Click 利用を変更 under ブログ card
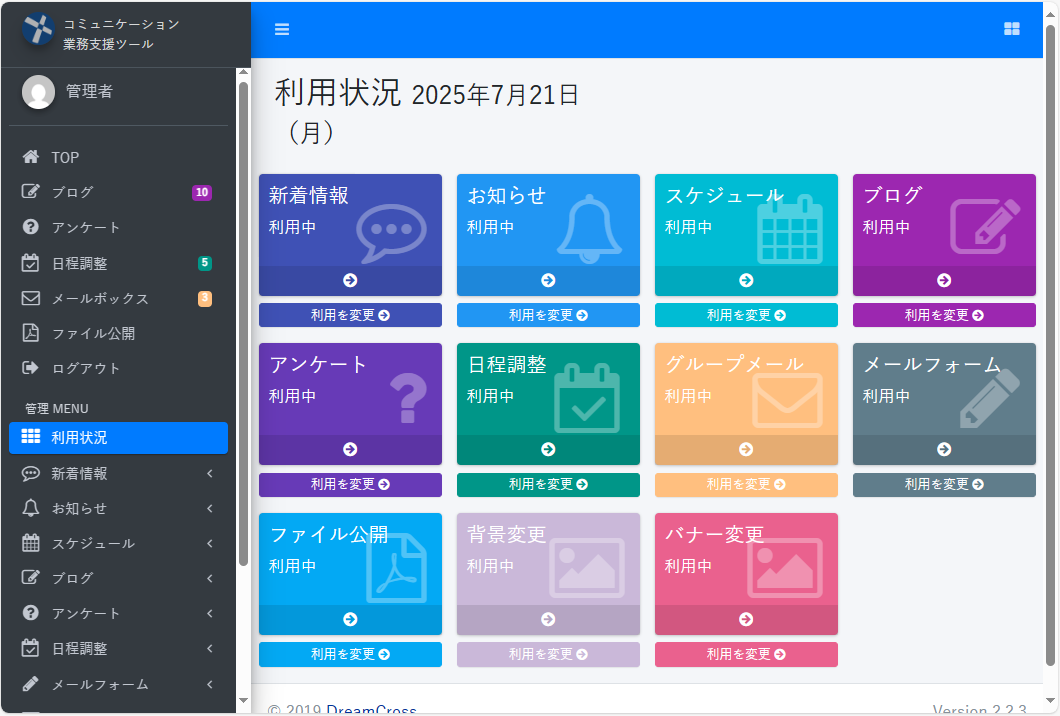Image resolution: width=1060 pixels, height=716 pixels. (x=944, y=315)
